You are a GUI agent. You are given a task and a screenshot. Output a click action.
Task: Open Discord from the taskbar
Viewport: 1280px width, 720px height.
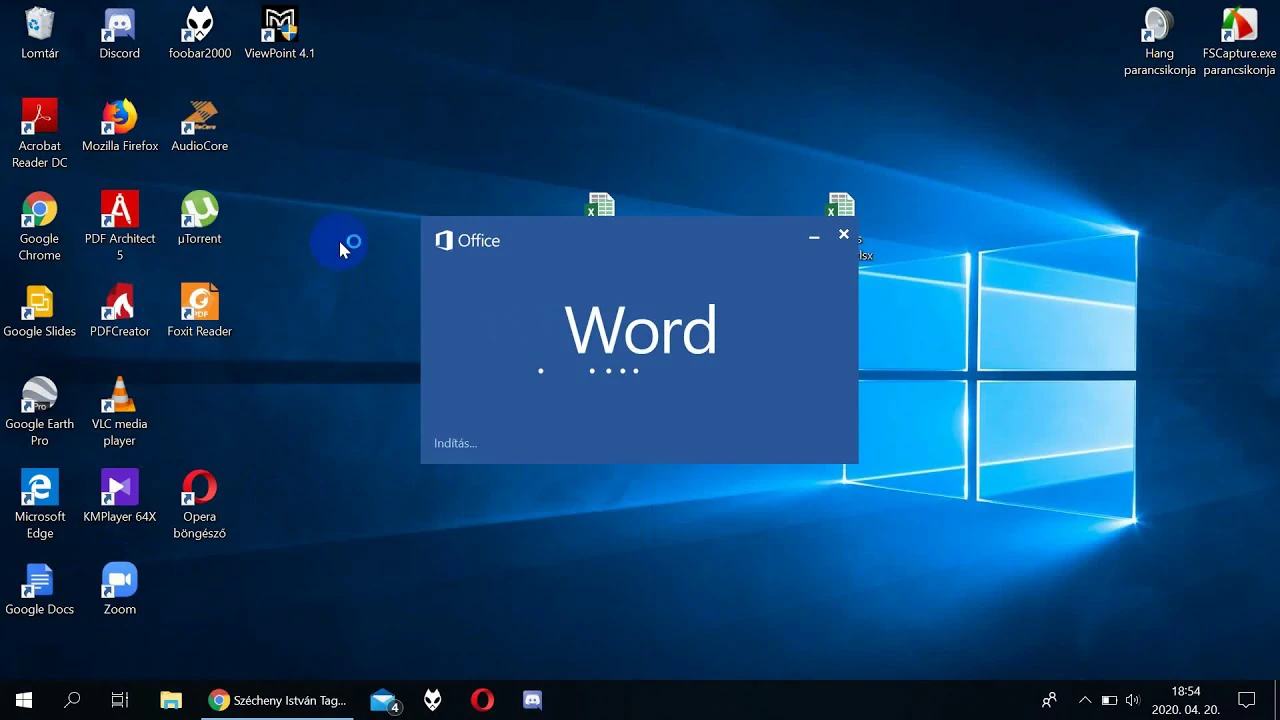click(x=532, y=700)
